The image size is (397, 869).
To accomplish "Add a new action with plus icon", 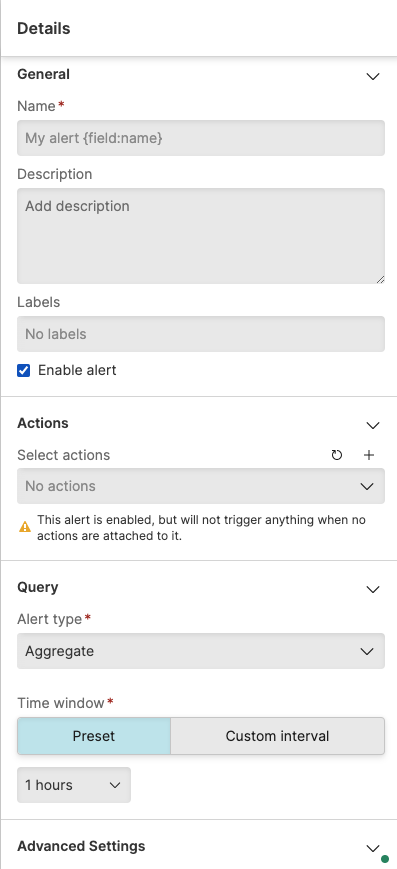I will [x=369, y=456].
